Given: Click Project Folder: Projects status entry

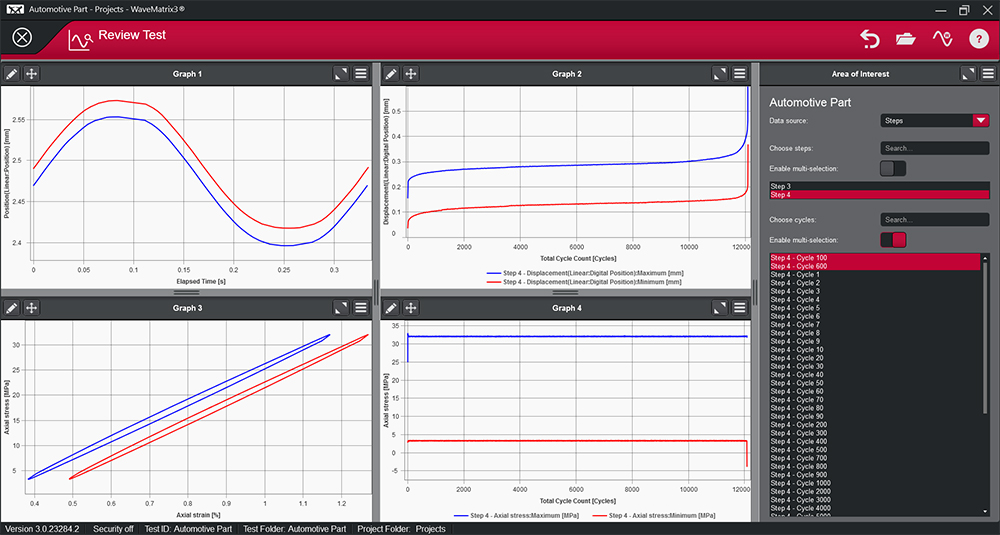Looking at the screenshot, I should 401,529.
